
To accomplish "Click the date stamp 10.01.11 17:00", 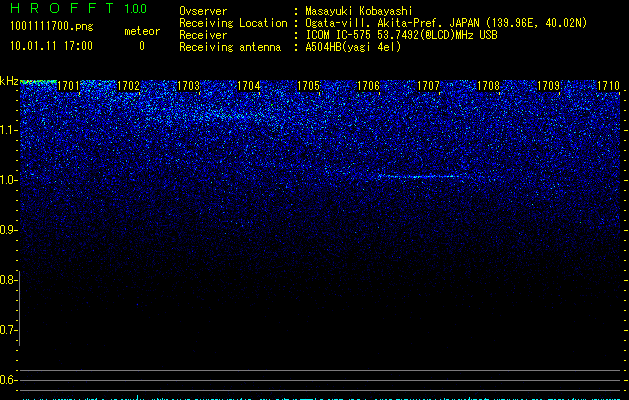I will pos(51,46).
